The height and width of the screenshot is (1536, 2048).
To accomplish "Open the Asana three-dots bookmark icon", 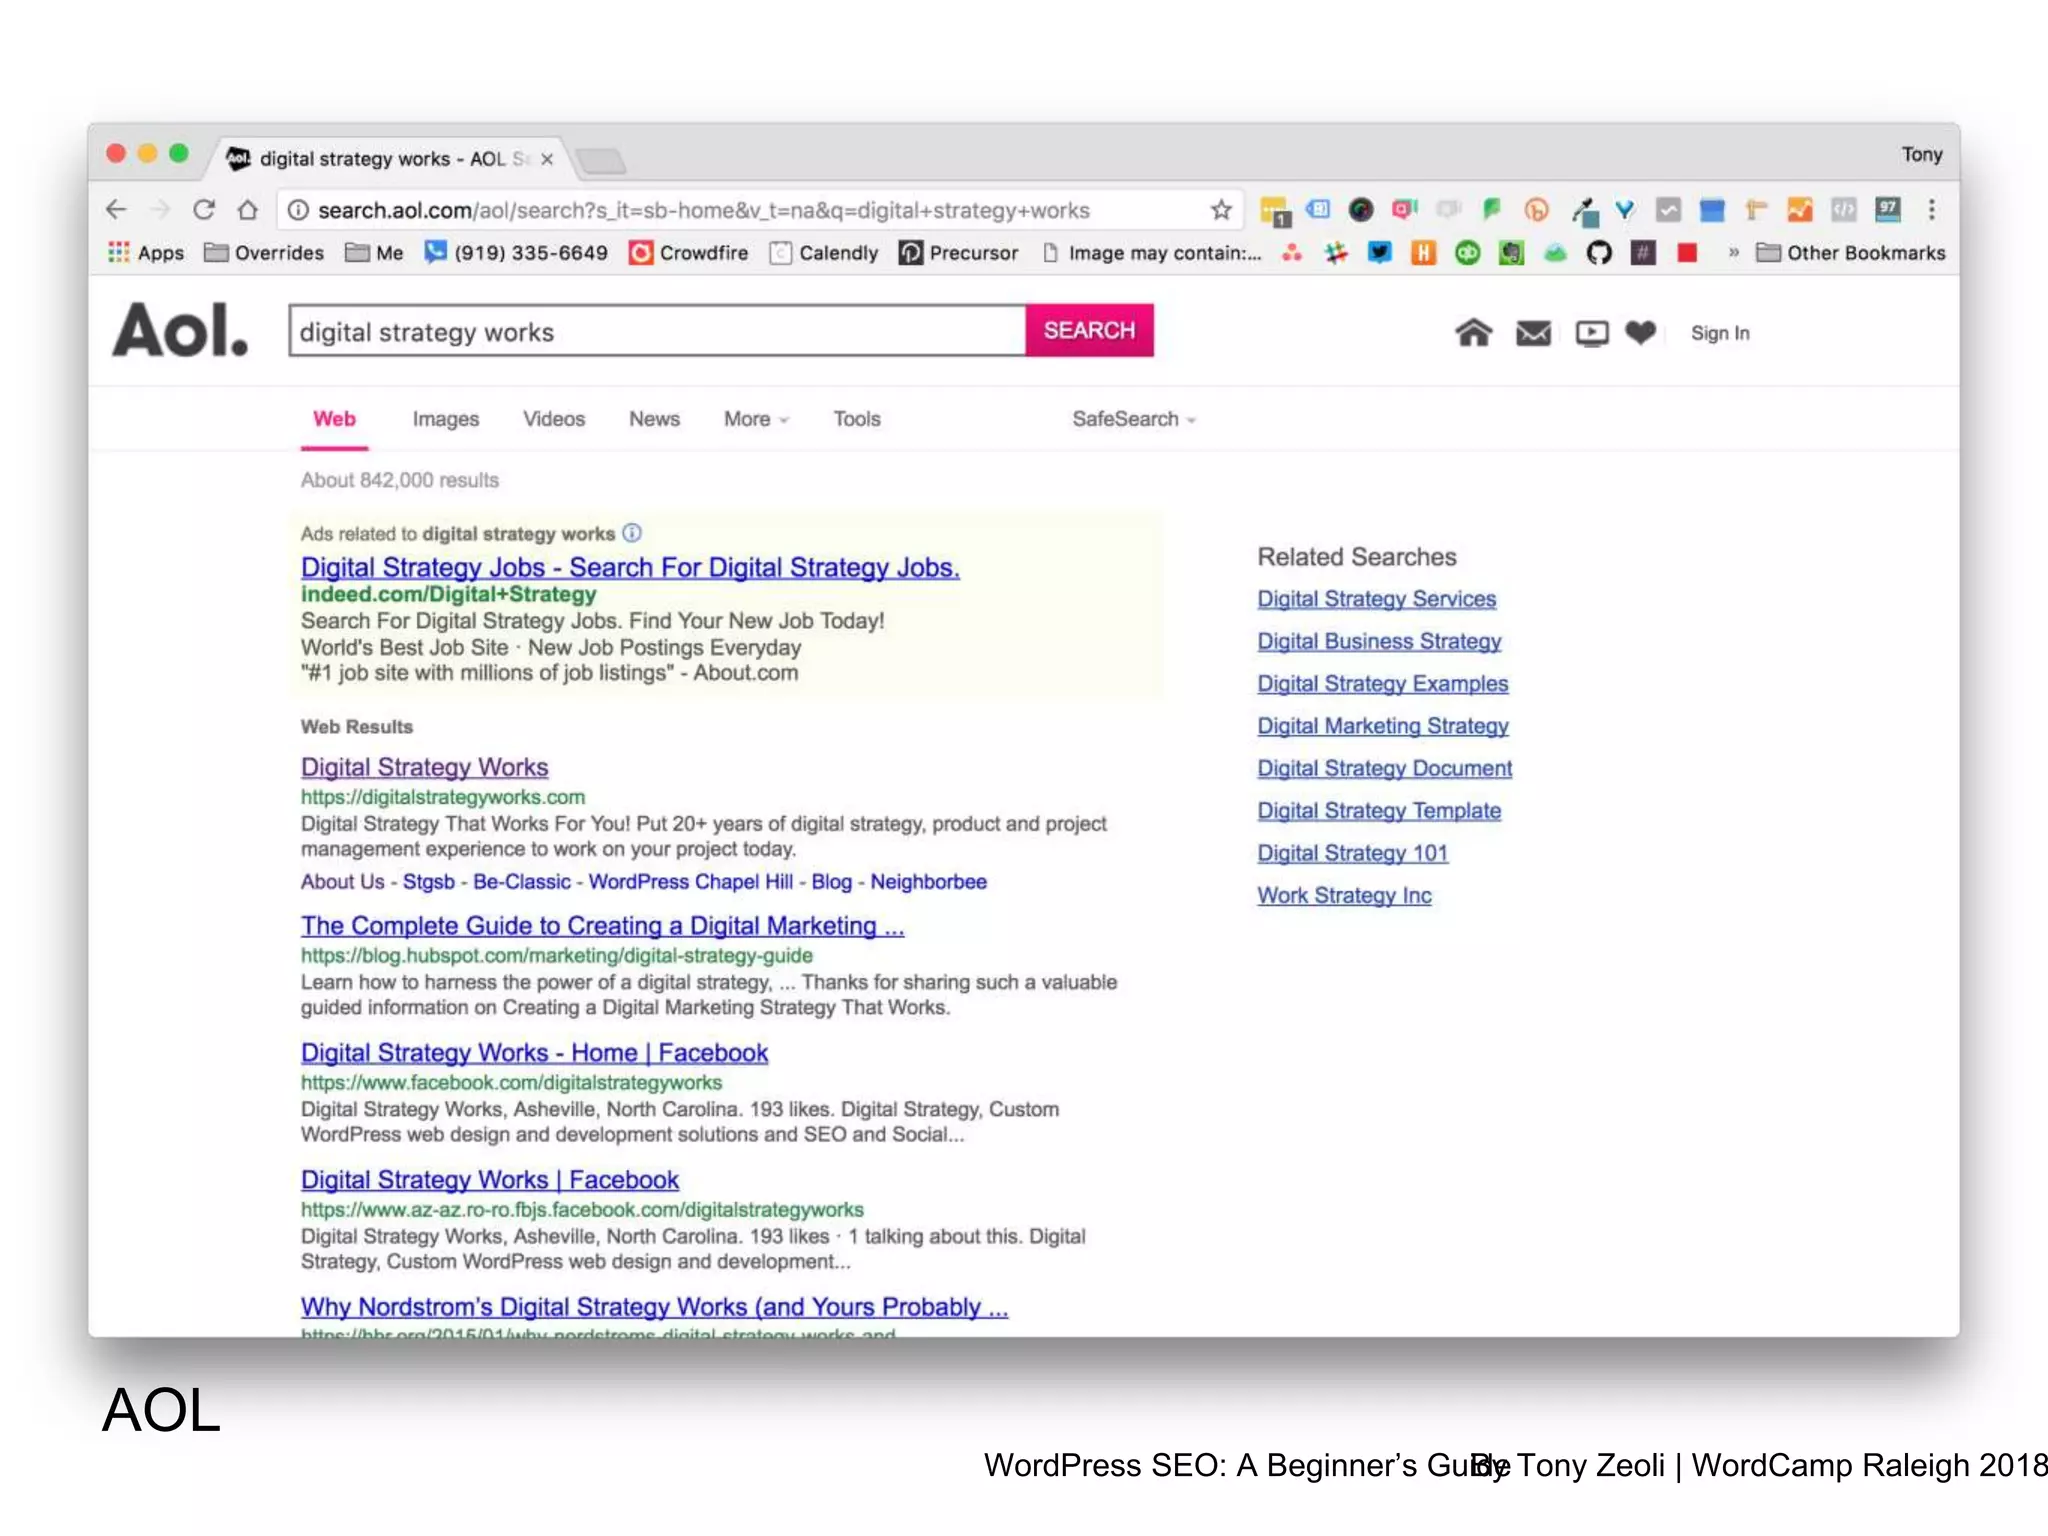I will pos(1292,253).
